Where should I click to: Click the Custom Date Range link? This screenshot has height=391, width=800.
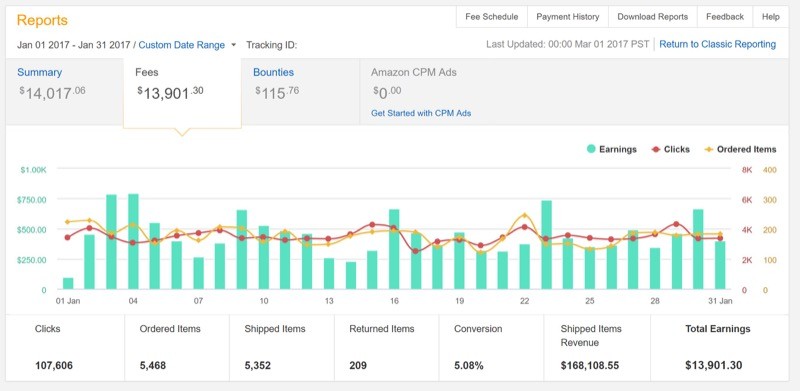(x=182, y=45)
